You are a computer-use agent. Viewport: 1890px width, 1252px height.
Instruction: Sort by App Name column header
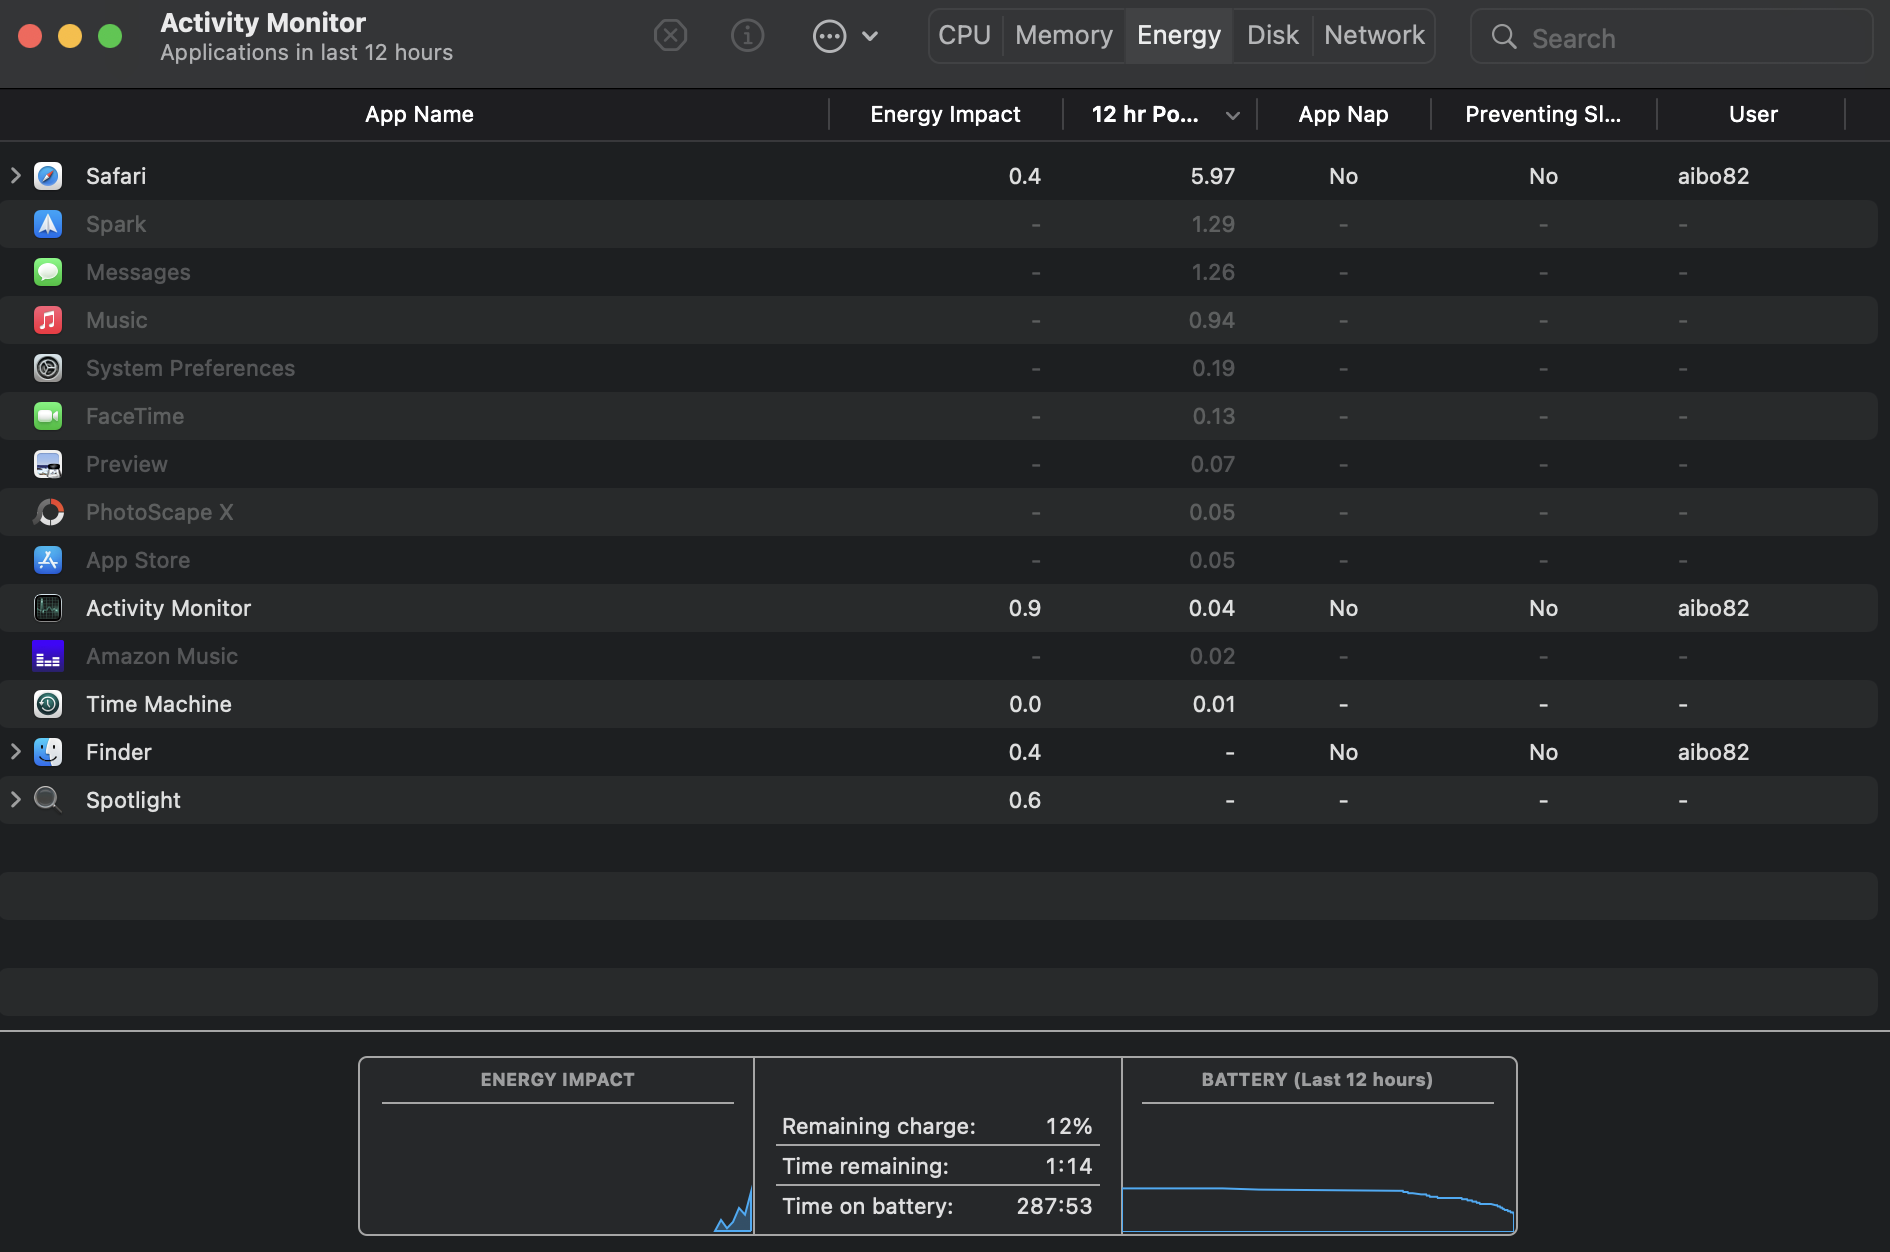[x=419, y=115]
